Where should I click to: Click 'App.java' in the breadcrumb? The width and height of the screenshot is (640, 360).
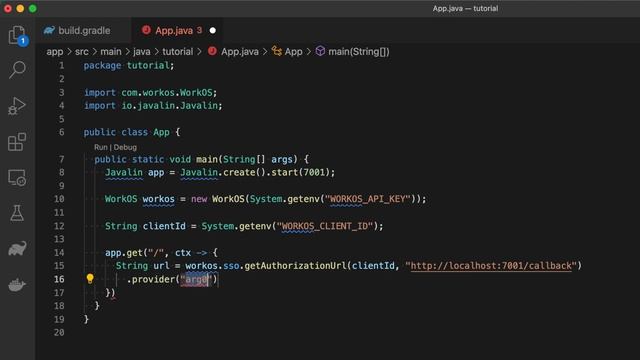240,52
